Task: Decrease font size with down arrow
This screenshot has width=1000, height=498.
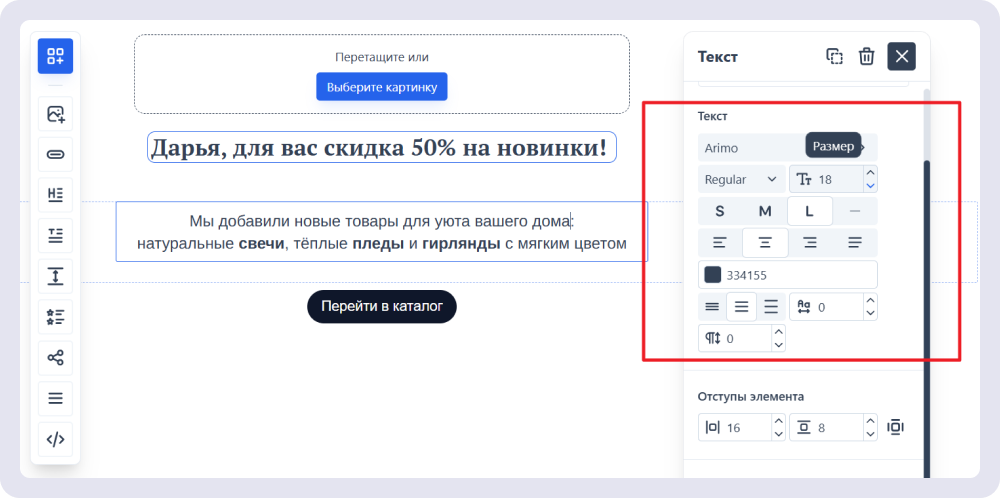Action: tap(871, 186)
